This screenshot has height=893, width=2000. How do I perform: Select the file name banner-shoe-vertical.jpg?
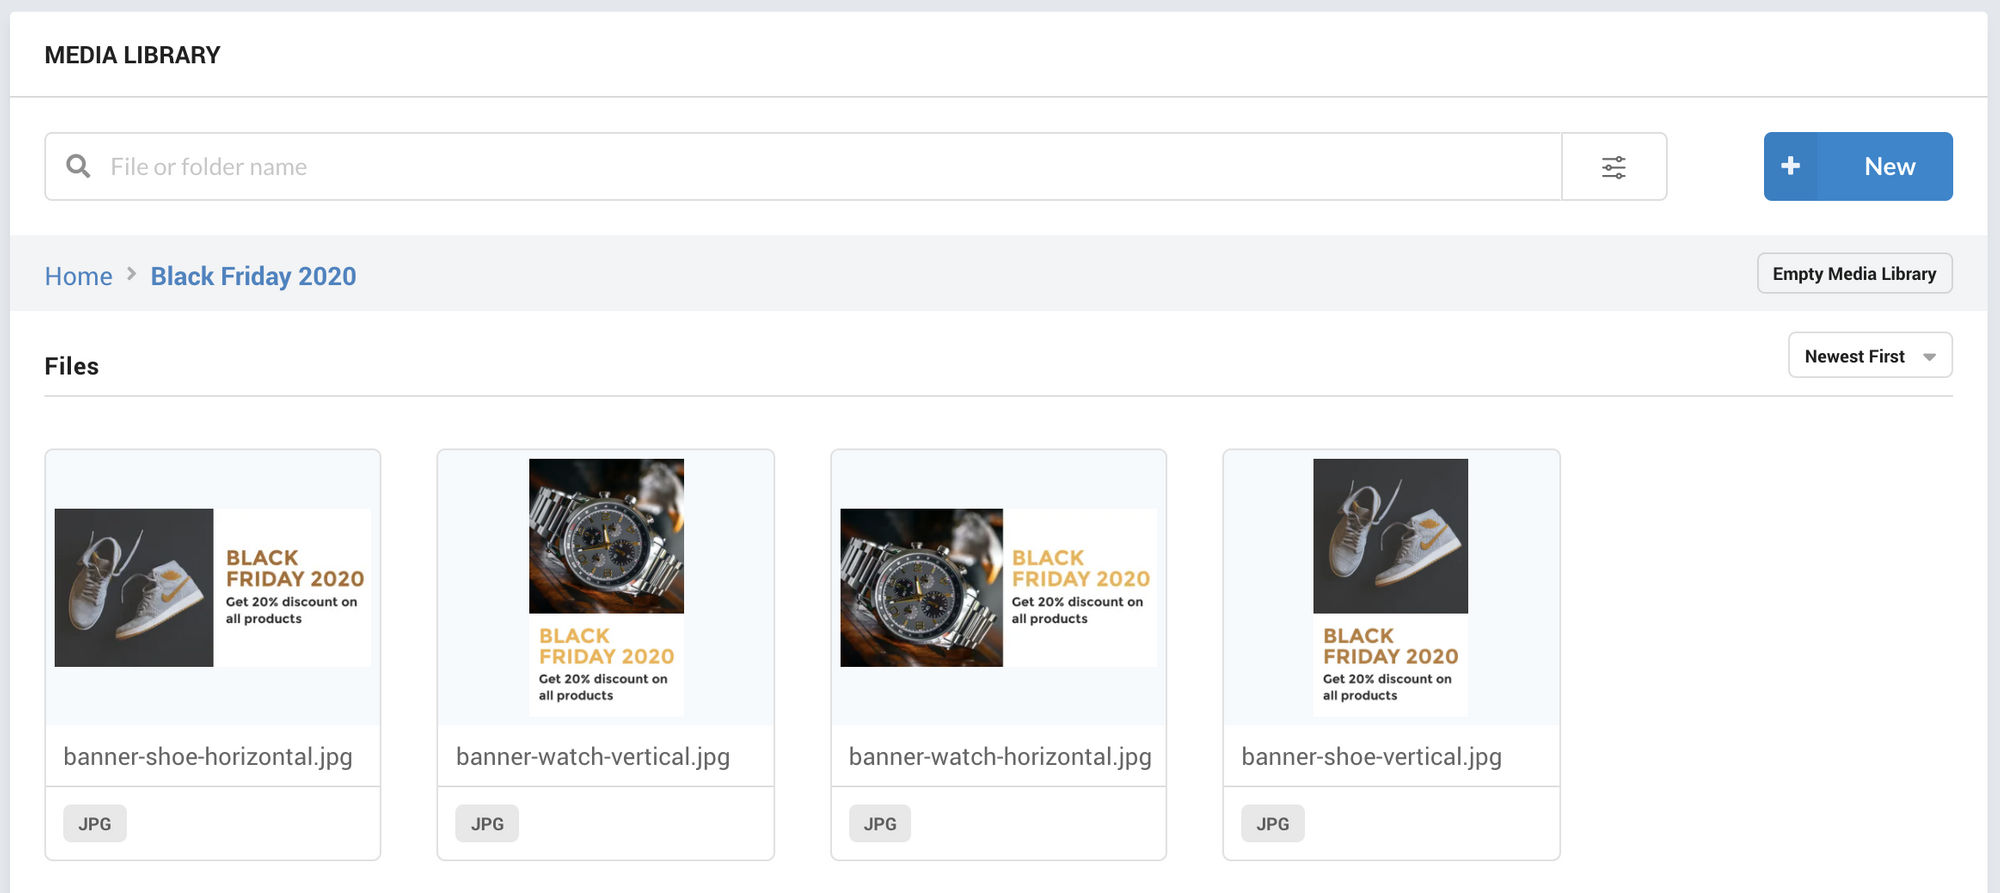[x=1372, y=757]
